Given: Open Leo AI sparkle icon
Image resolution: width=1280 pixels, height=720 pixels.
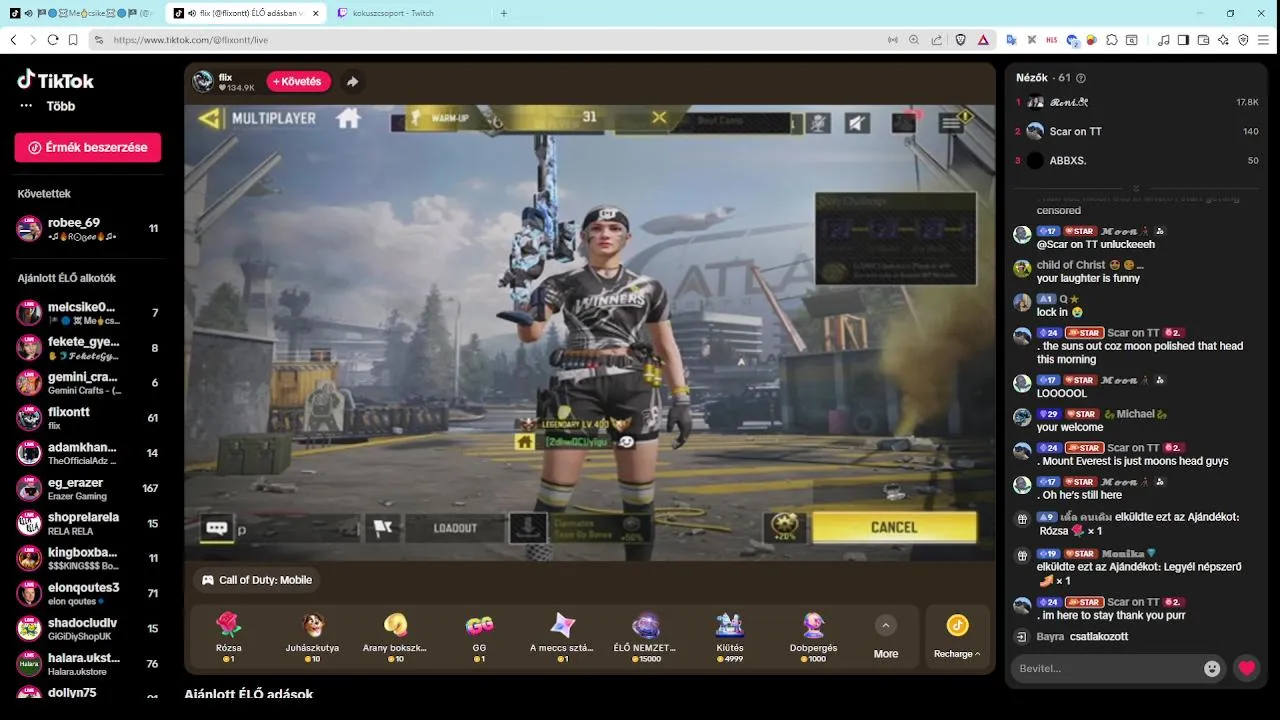Looking at the screenshot, I should pyautogui.click(x=1223, y=40).
